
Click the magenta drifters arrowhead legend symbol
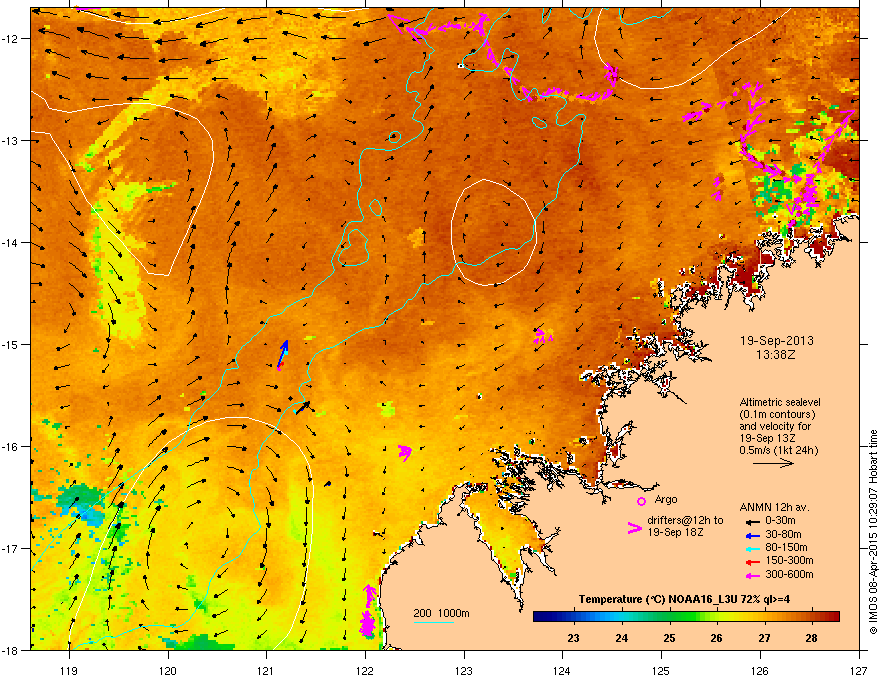(634, 528)
